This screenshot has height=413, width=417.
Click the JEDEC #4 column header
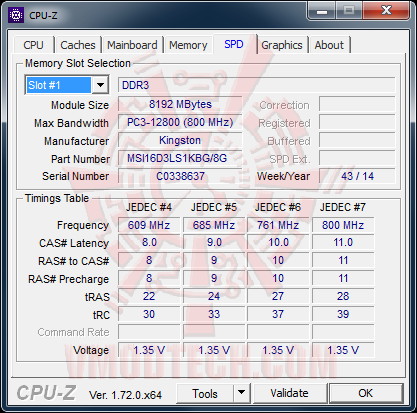pyautogui.click(x=149, y=207)
